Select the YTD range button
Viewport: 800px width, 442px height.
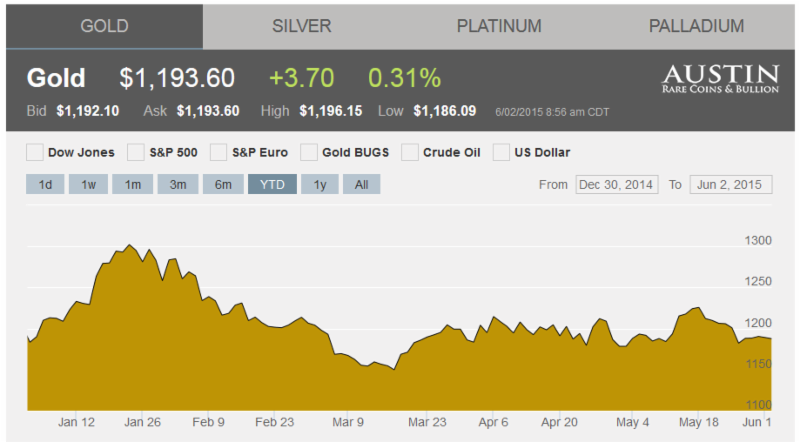click(x=272, y=184)
